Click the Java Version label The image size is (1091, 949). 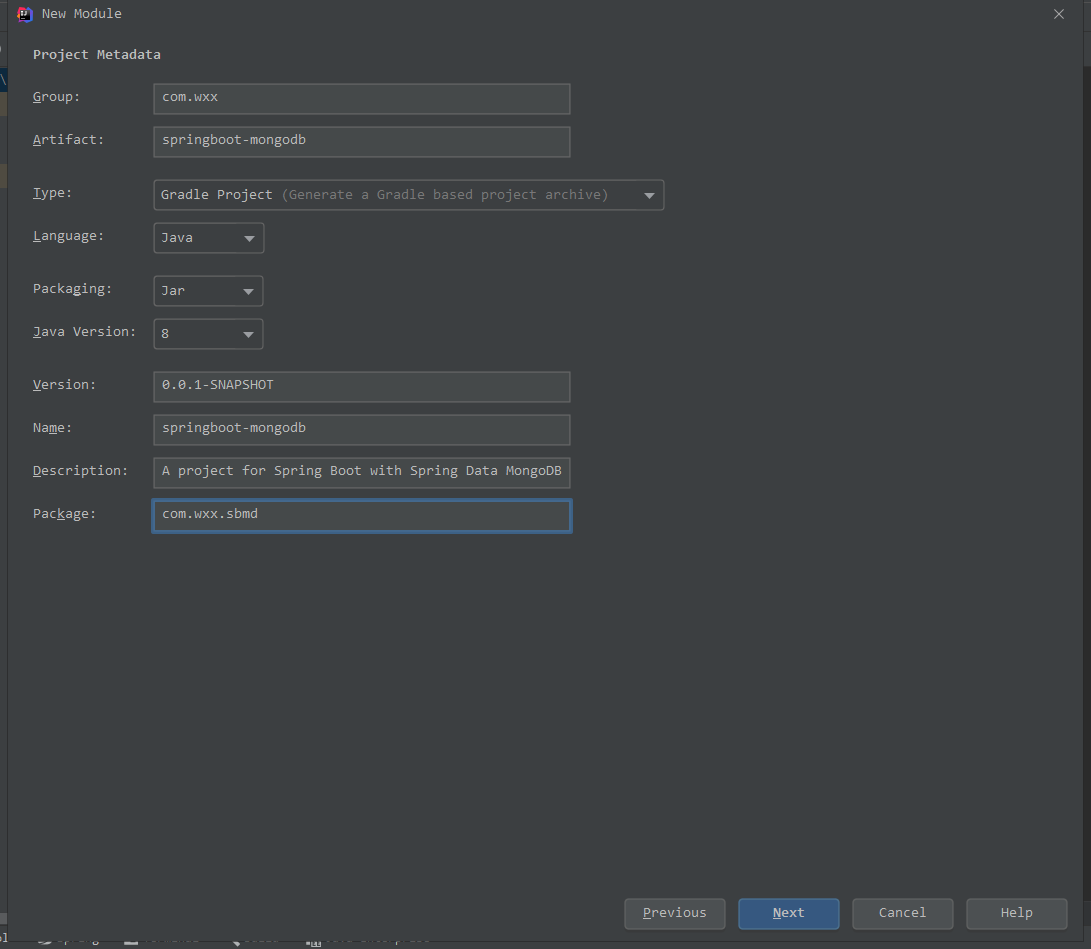pyautogui.click(x=84, y=332)
